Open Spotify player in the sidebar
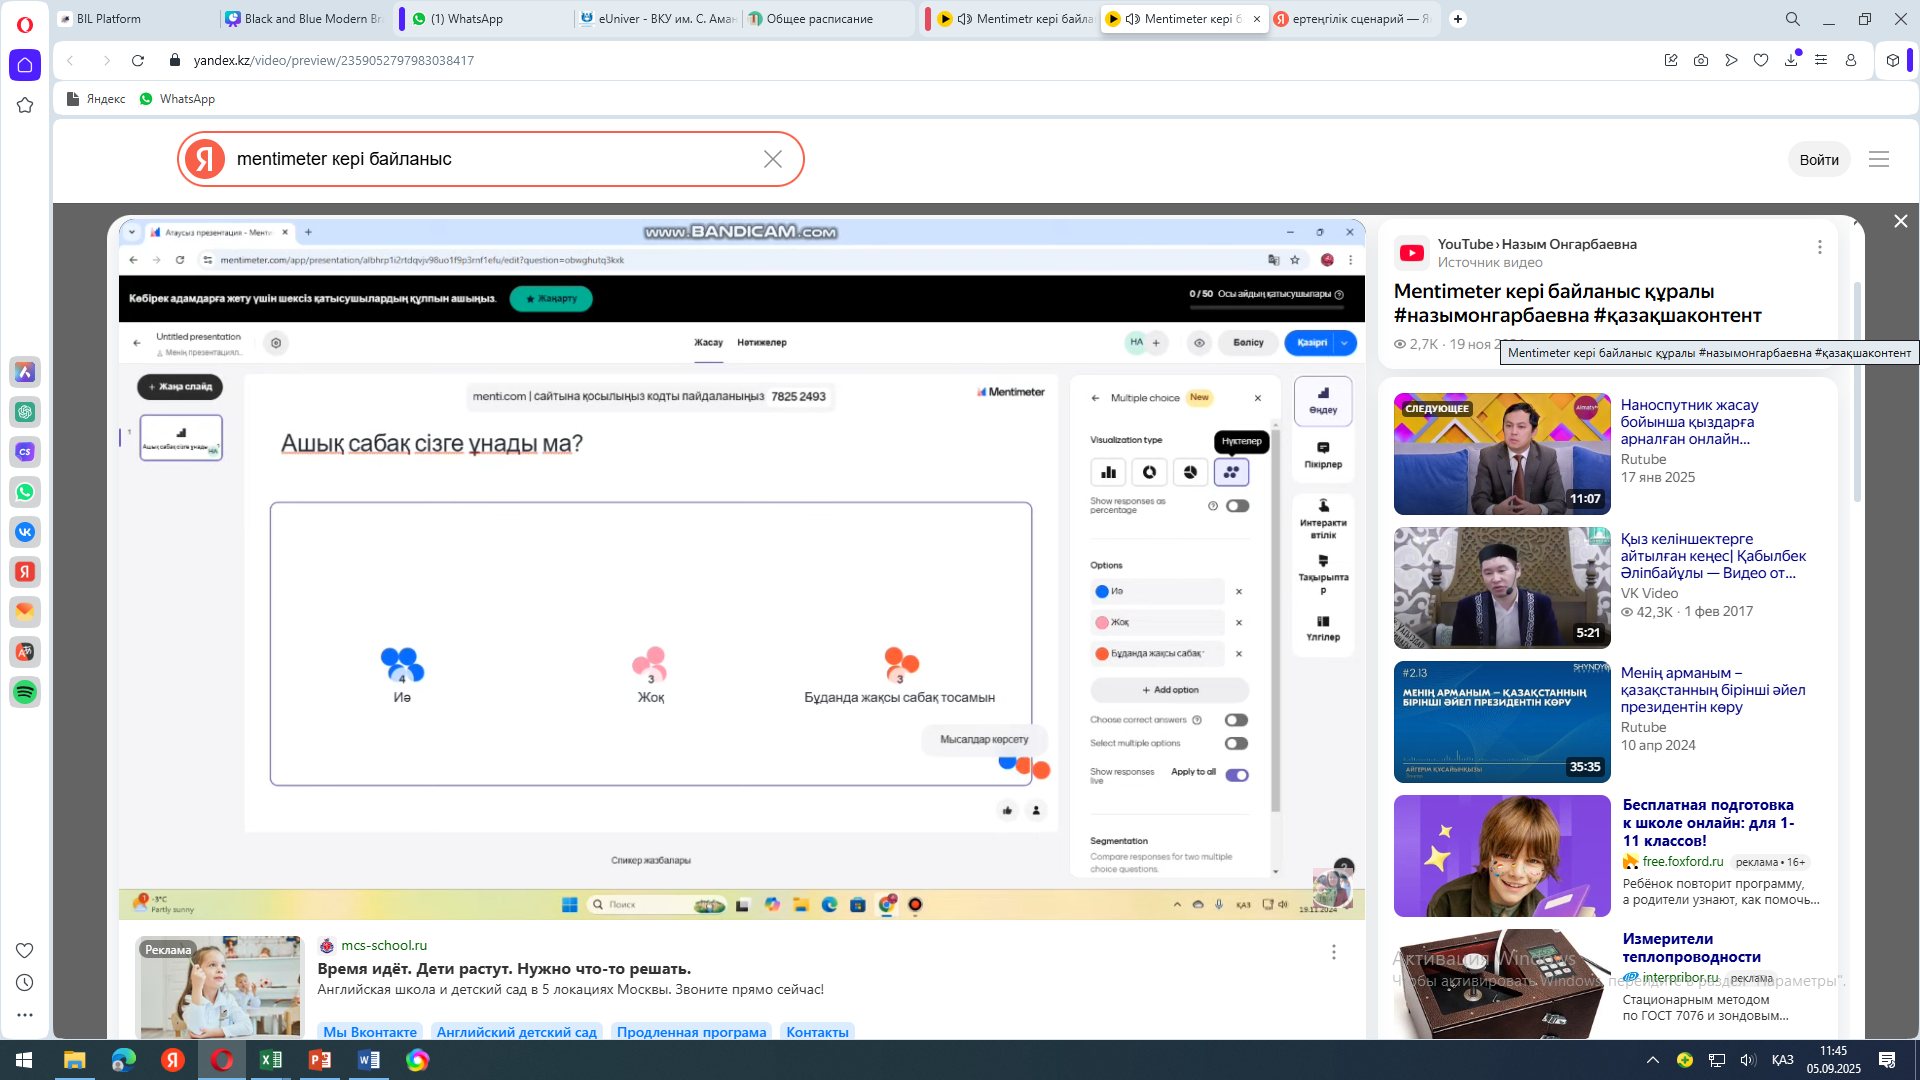 [x=25, y=692]
